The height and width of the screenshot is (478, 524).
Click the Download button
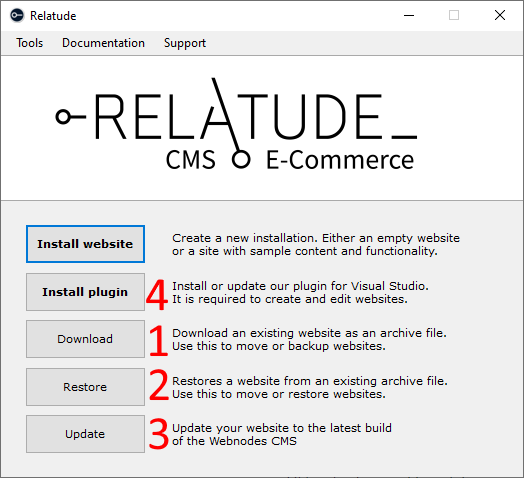tap(85, 339)
